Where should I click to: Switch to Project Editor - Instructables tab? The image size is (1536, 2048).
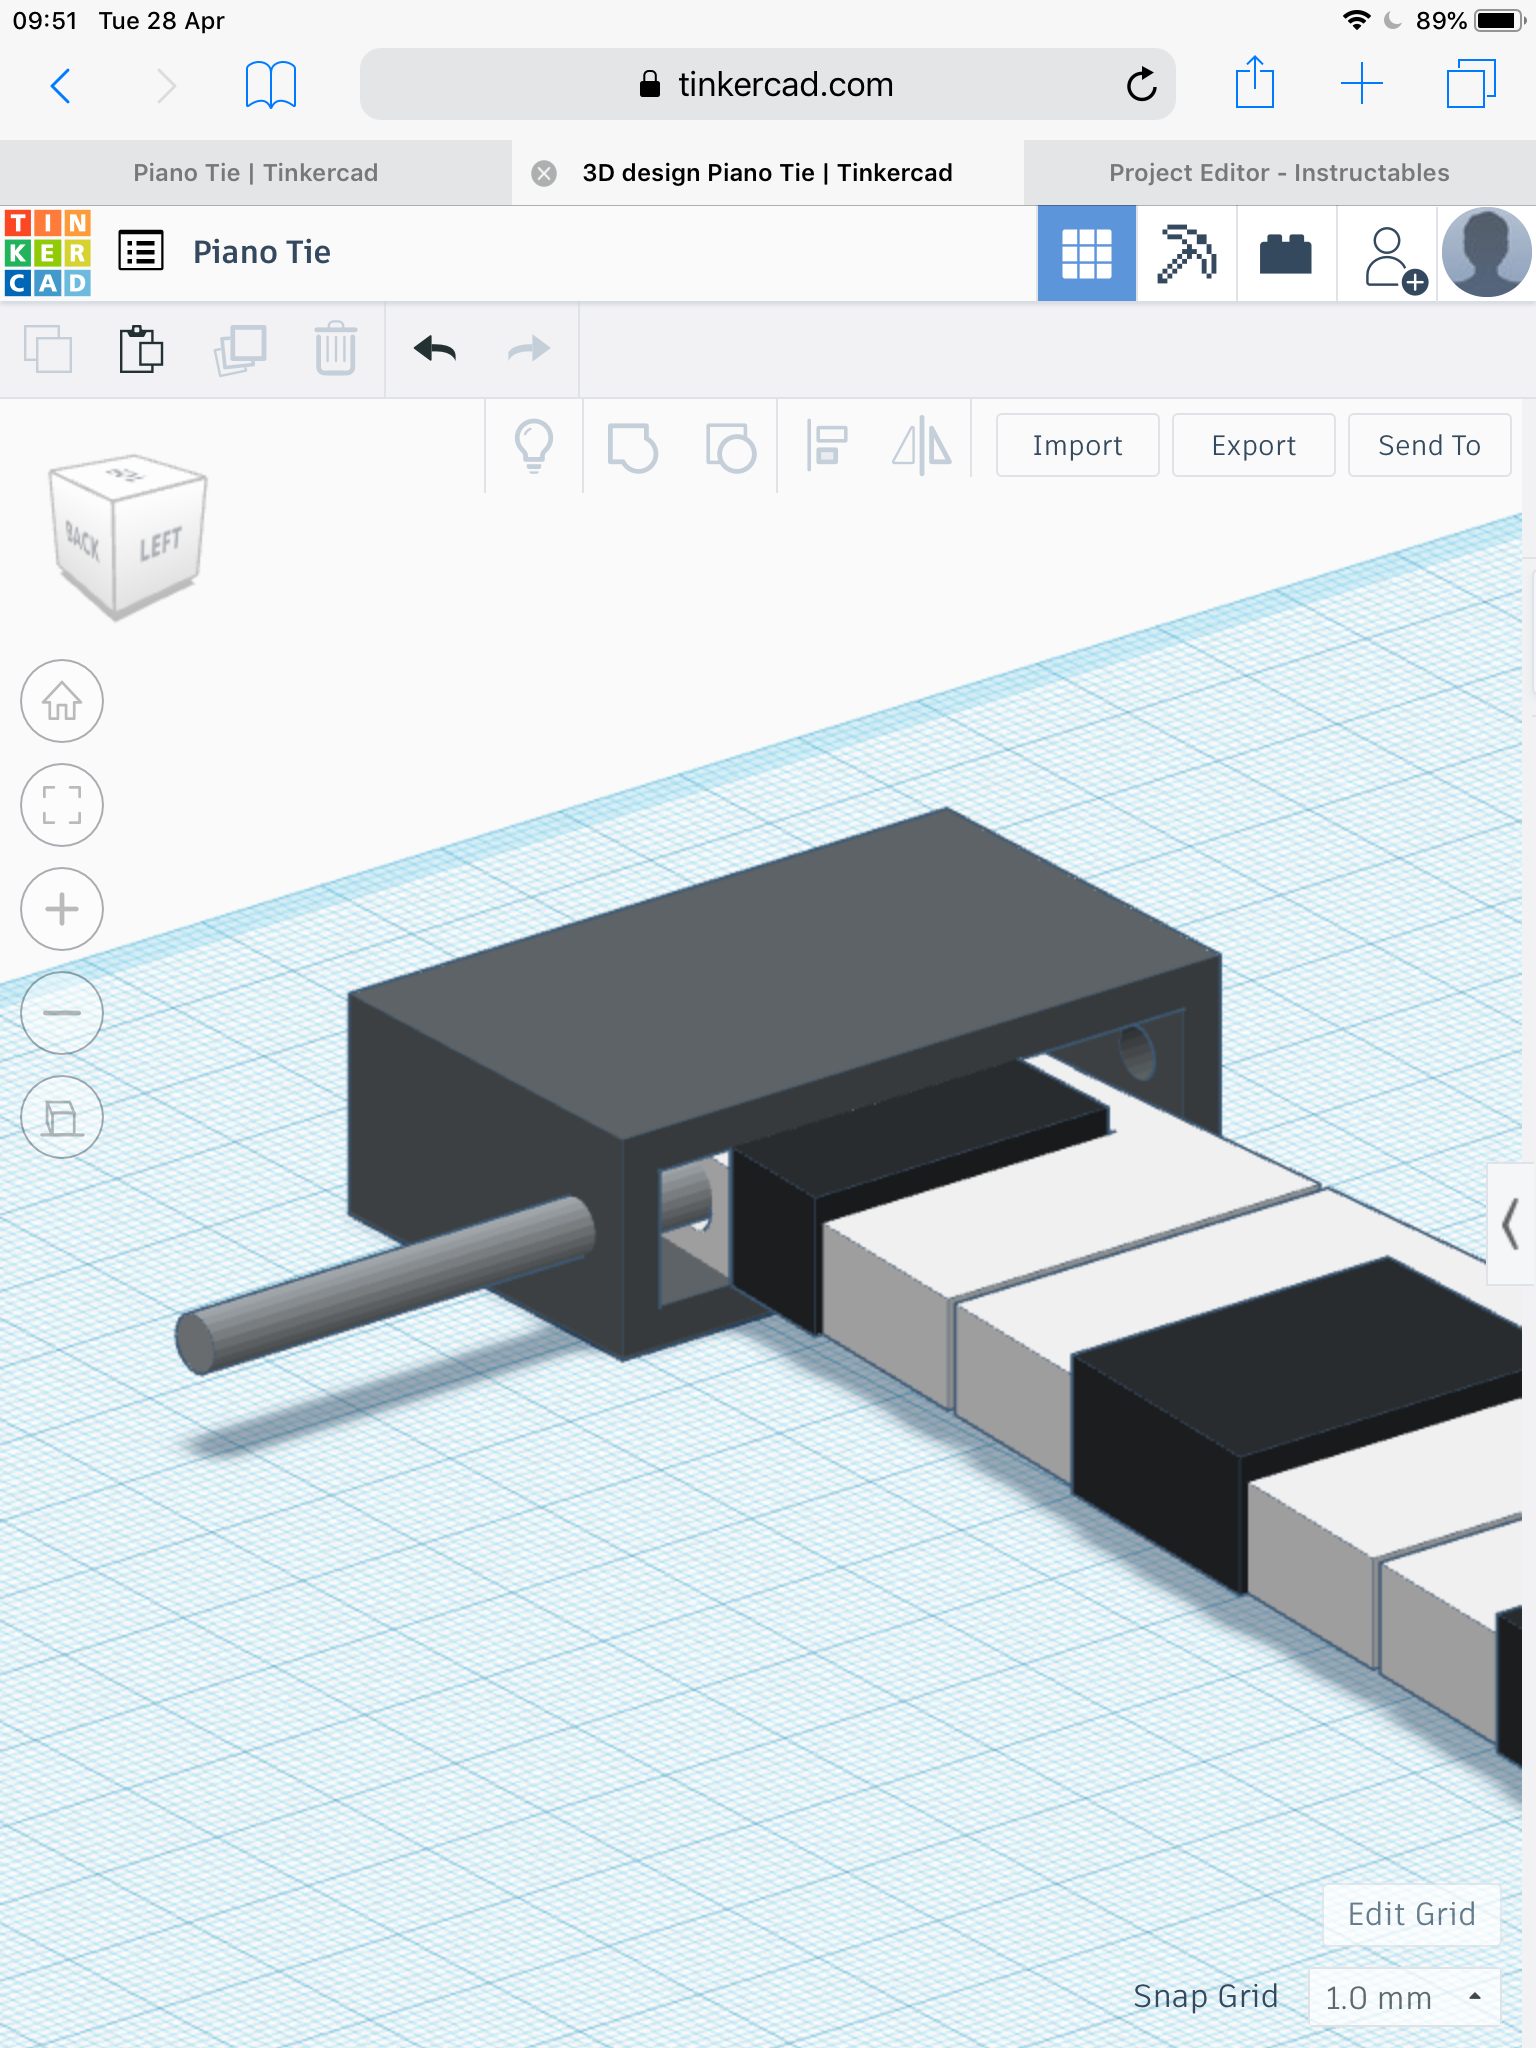coord(1279,173)
